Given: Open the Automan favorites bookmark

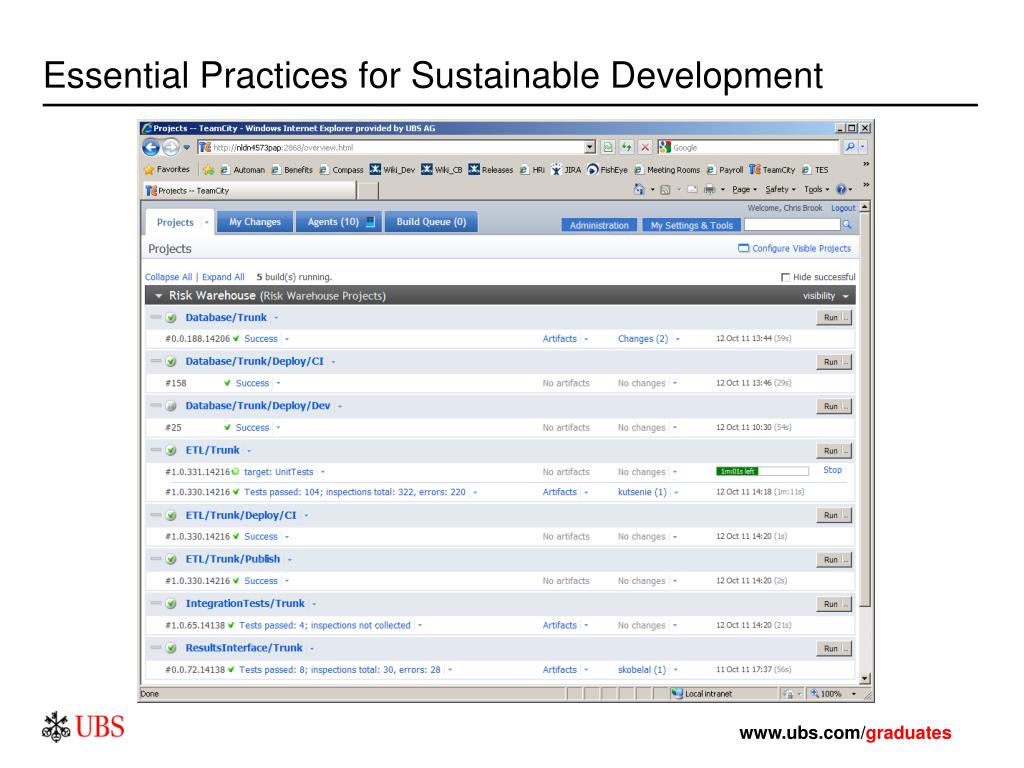Looking at the screenshot, I should (x=242, y=170).
